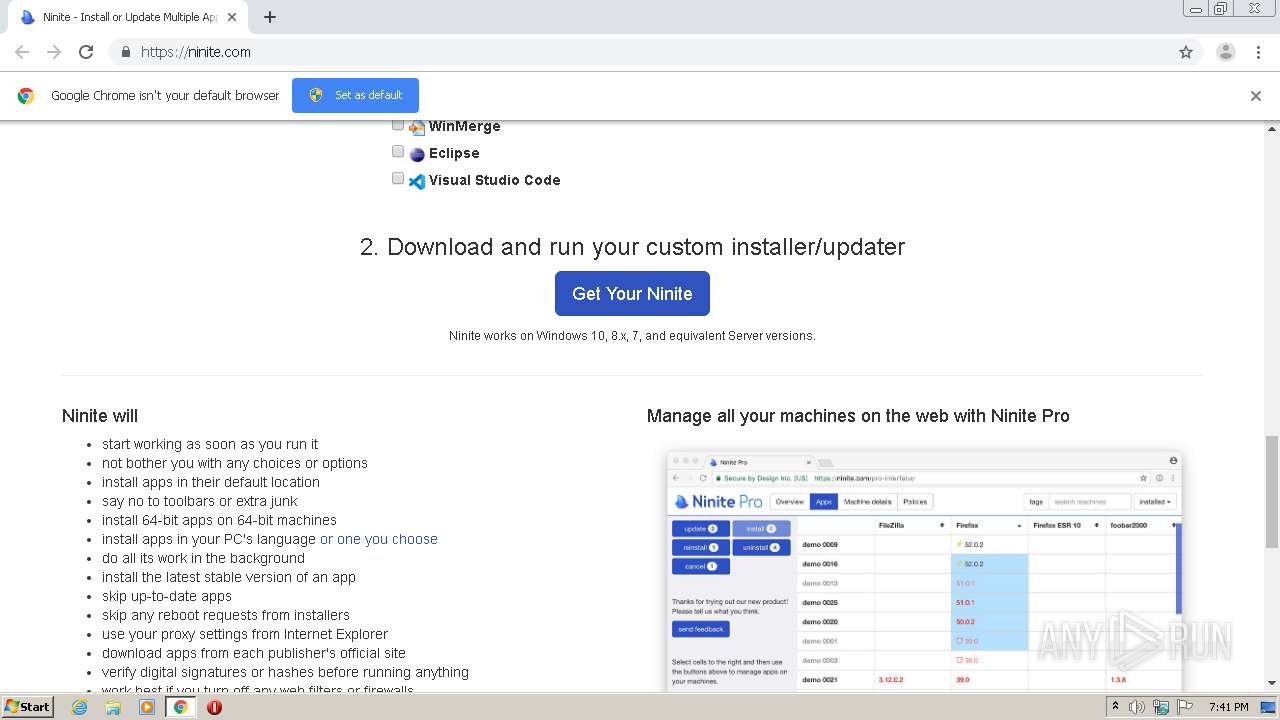
Task: Click the Visual Studio Code icon
Action: click(417, 181)
